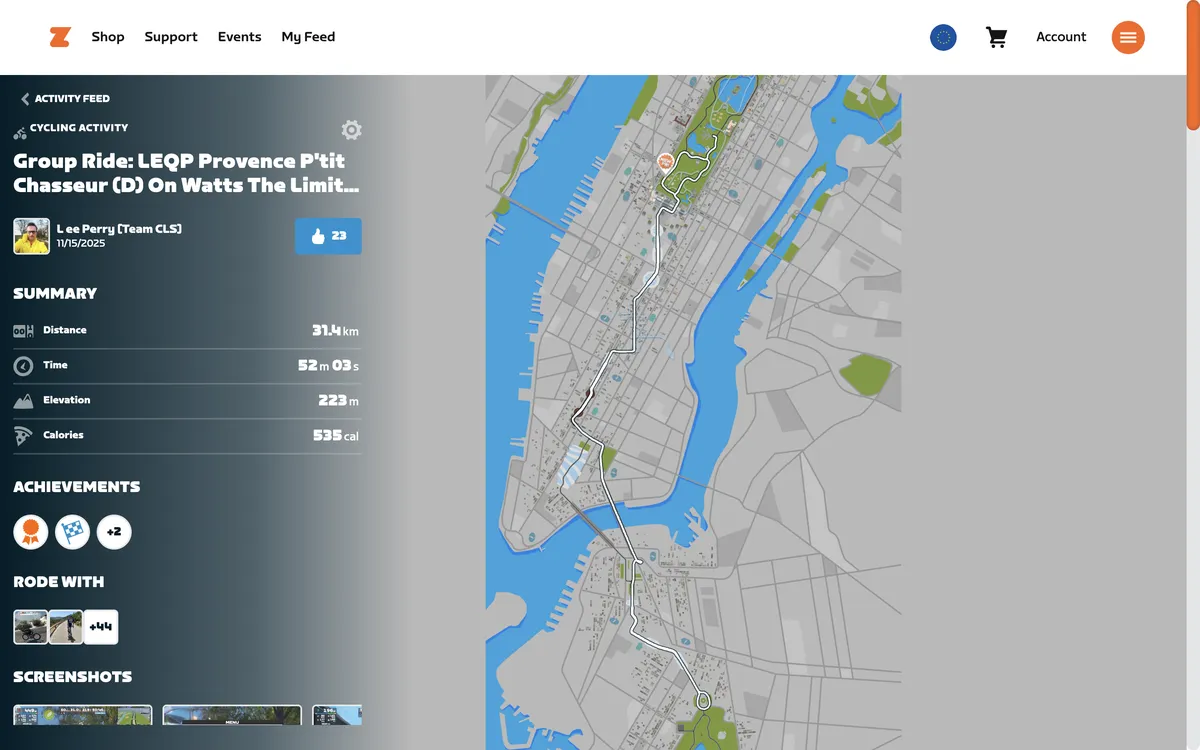Click the 535 cal calories value
The width and height of the screenshot is (1200, 750).
336,435
